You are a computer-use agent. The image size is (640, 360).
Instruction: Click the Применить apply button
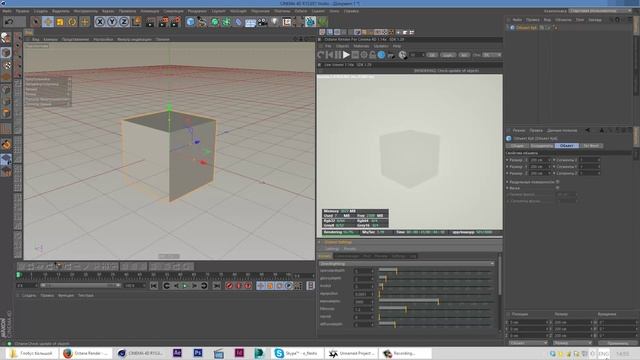click(617, 343)
